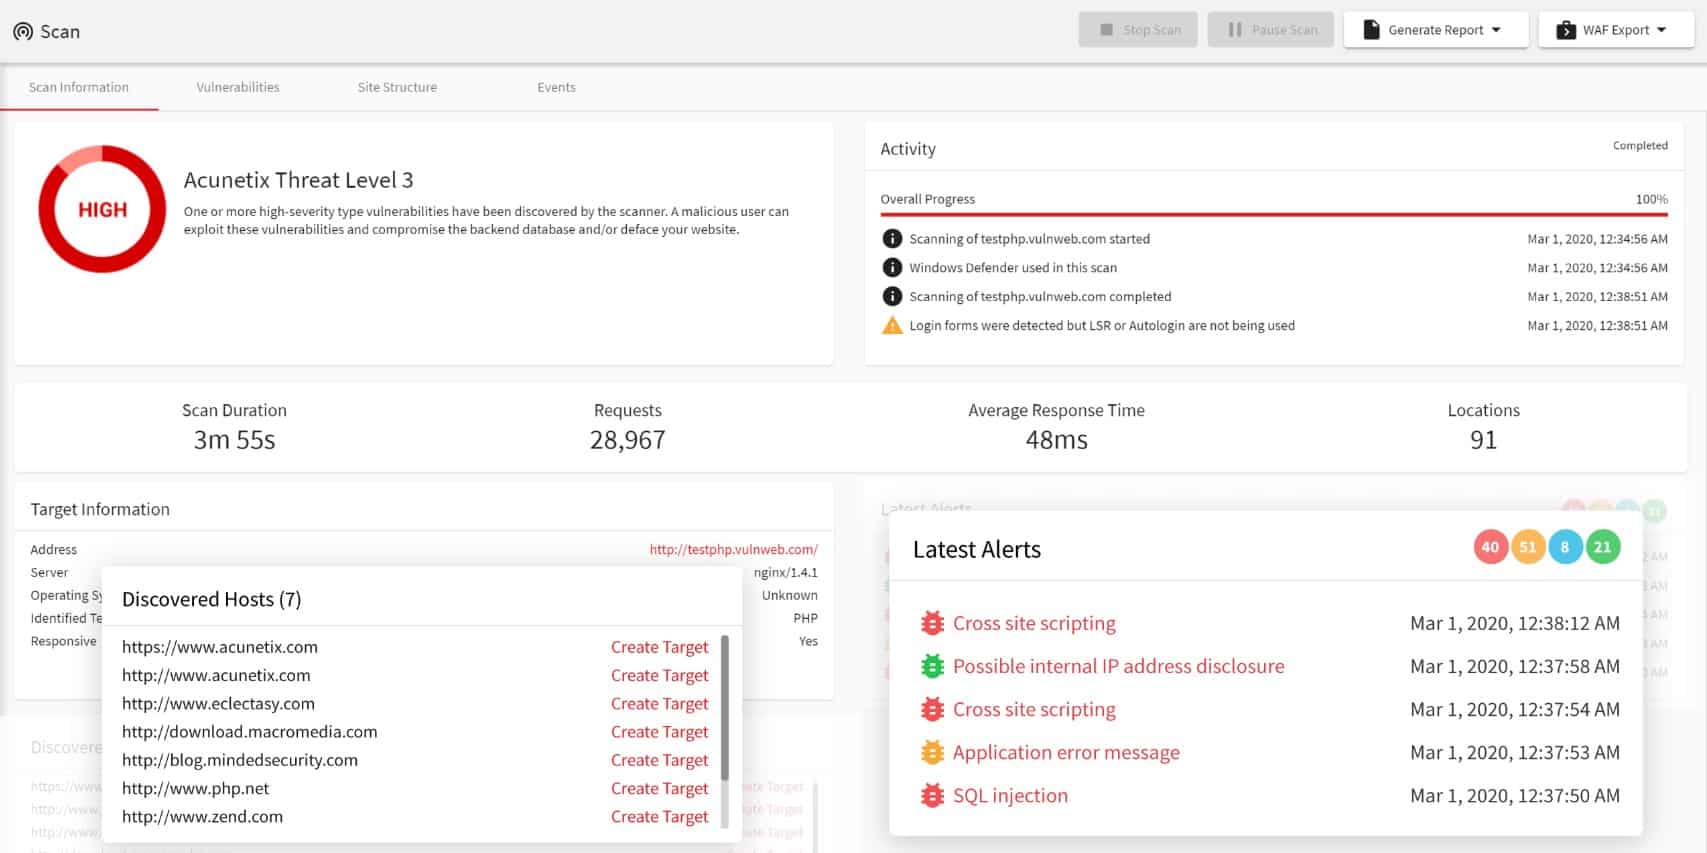1707x853 pixels.
Task: Select host text http://blog.mindedsecurity.com
Action: (240, 760)
